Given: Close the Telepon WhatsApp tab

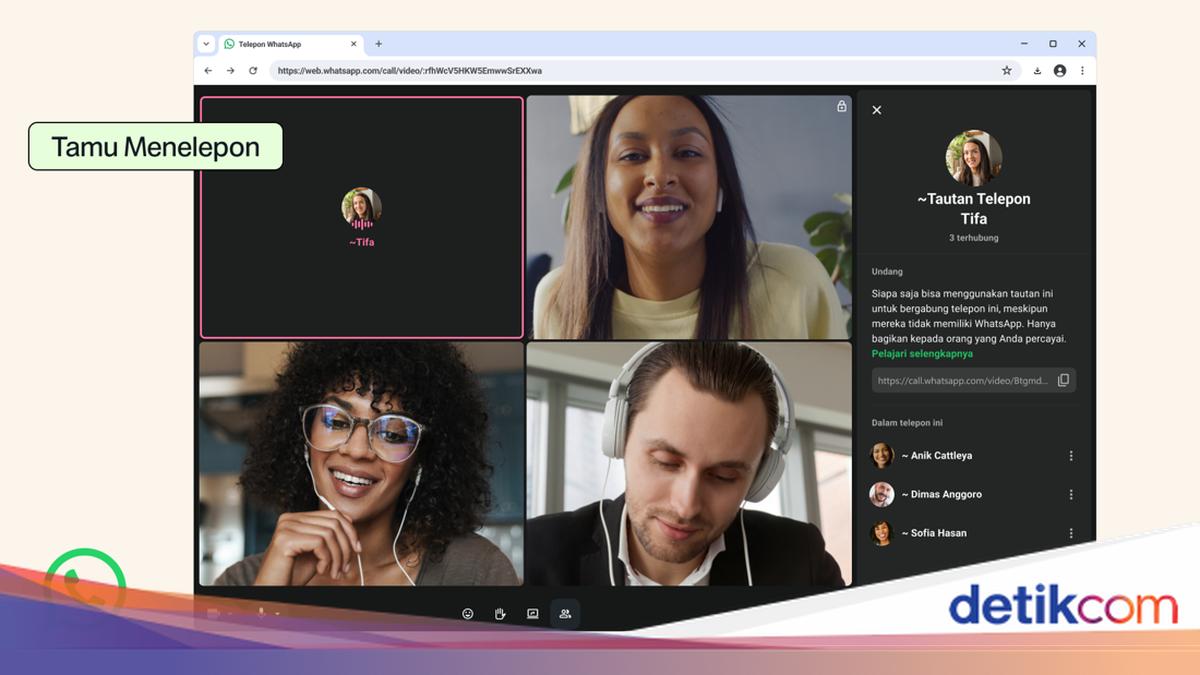Looking at the screenshot, I should tap(354, 44).
